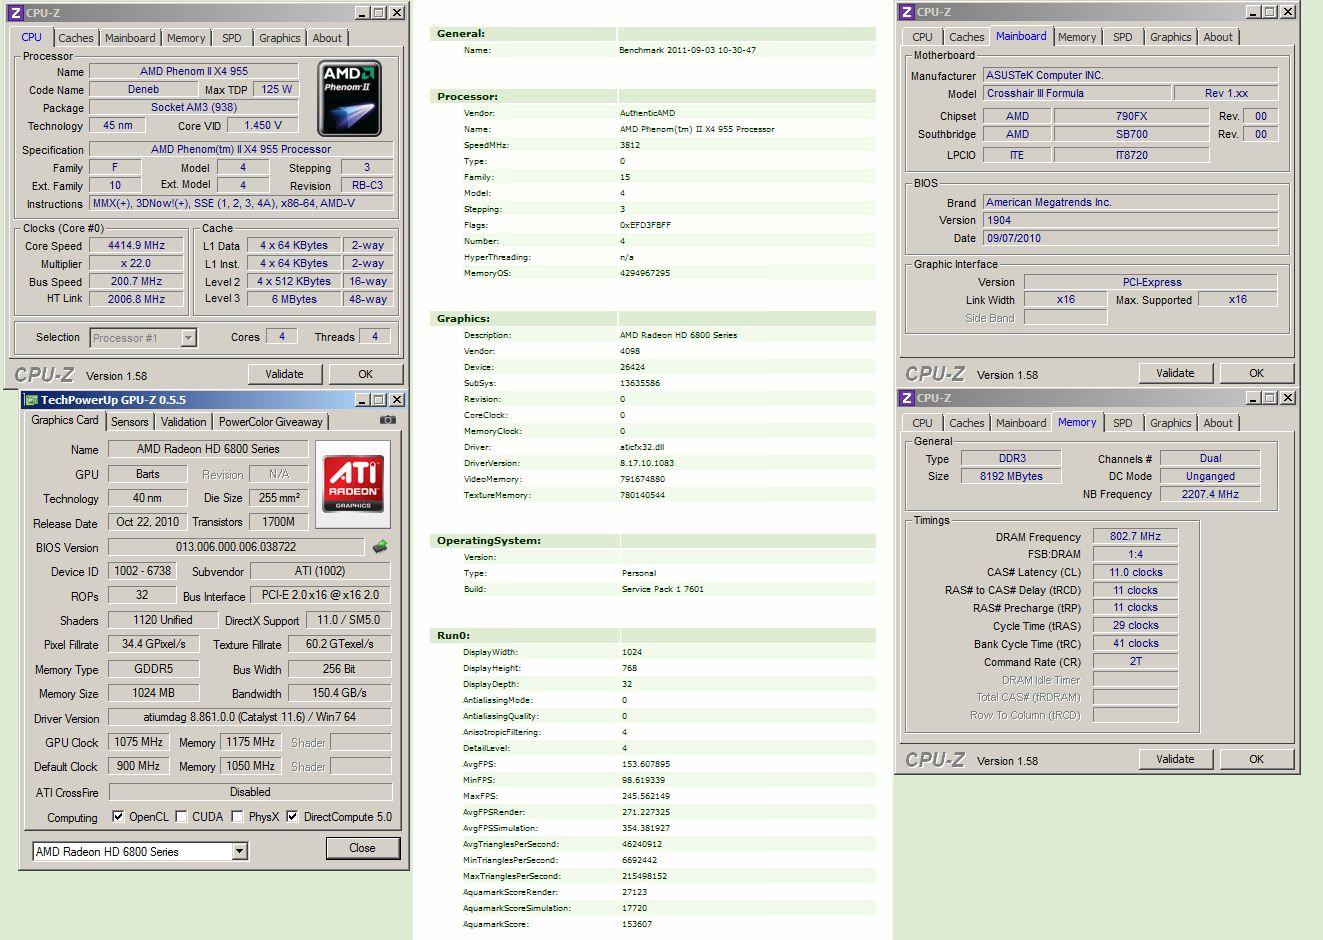The image size is (1323, 940).
Task: Click the Core Speed 4414.9 MHz value
Action: click(x=137, y=246)
